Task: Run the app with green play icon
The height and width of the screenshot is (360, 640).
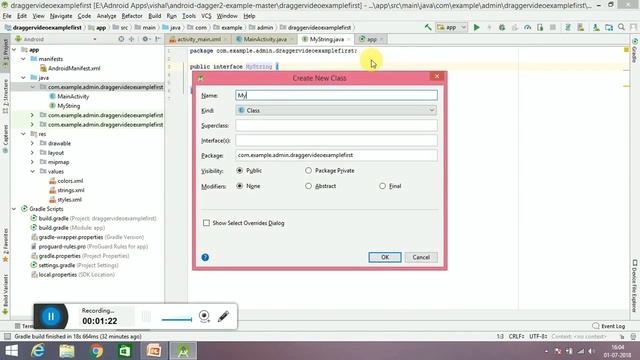Action: (x=476, y=27)
